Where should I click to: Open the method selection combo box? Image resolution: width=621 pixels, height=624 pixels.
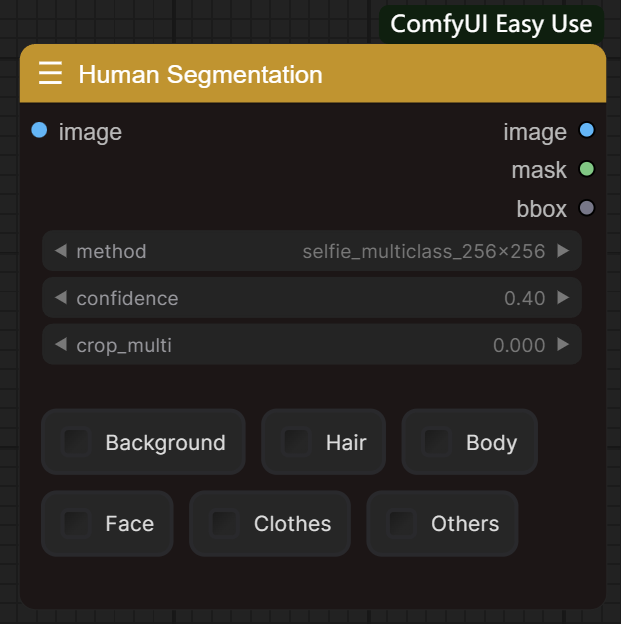click(x=311, y=251)
